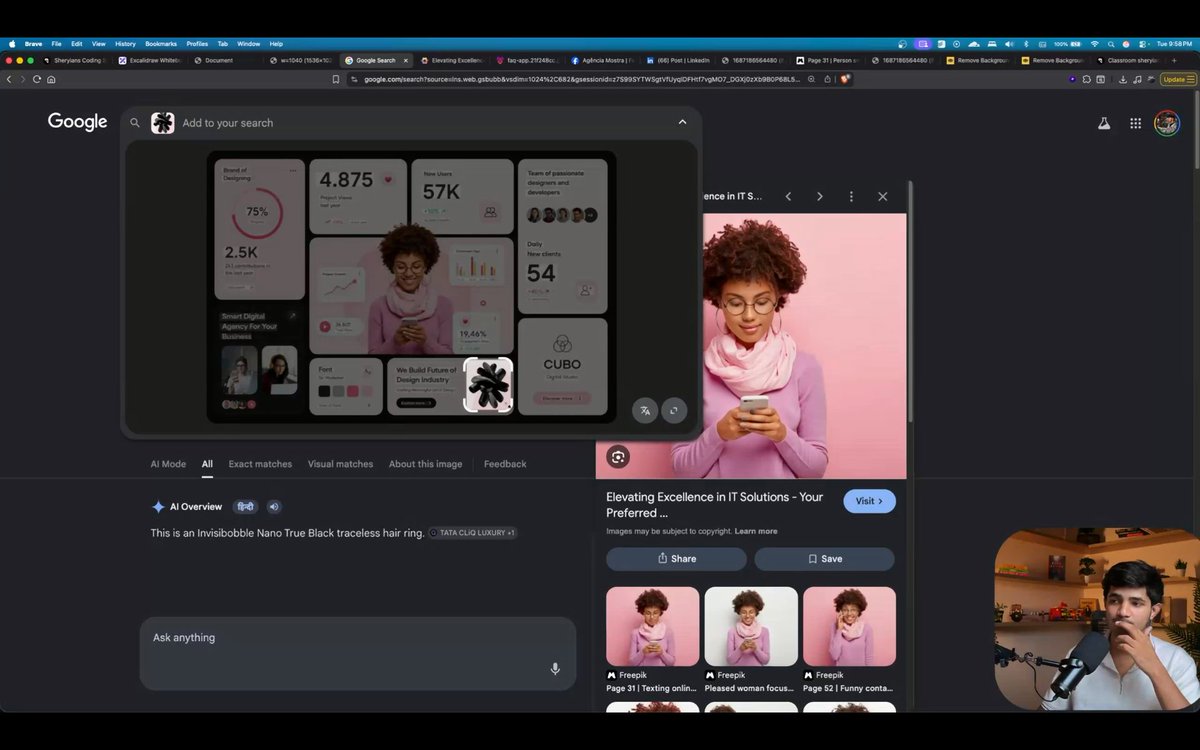Click the browser back arrow
Screen dimensions: 1200x750
pyautogui.click(x=9, y=79)
